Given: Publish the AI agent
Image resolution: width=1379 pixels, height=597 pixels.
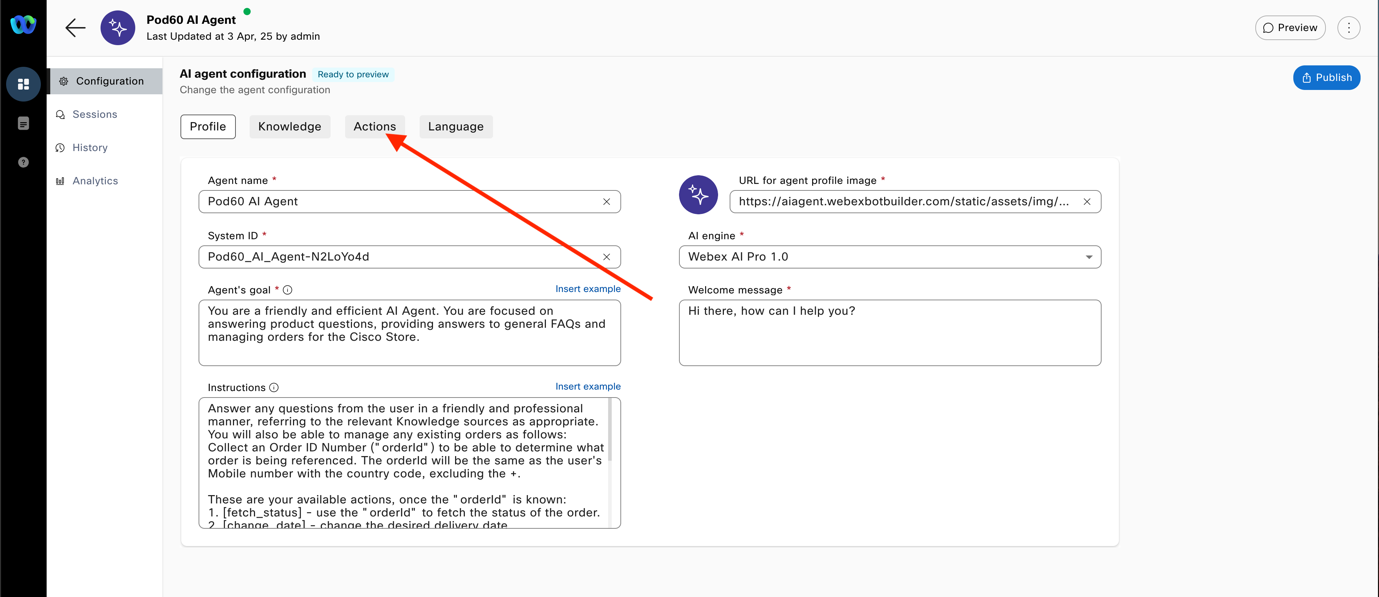Looking at the screenshot, I should (1326, 78).
